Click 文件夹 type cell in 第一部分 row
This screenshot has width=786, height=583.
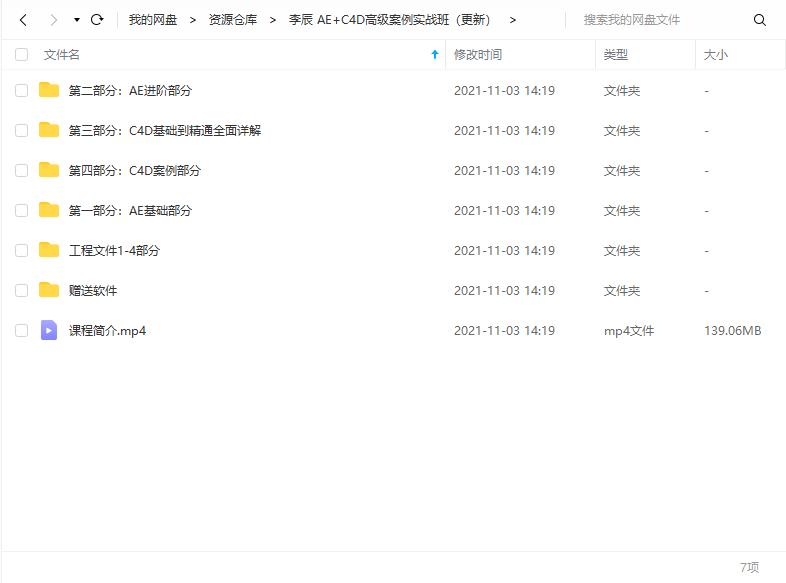point(622,211)
